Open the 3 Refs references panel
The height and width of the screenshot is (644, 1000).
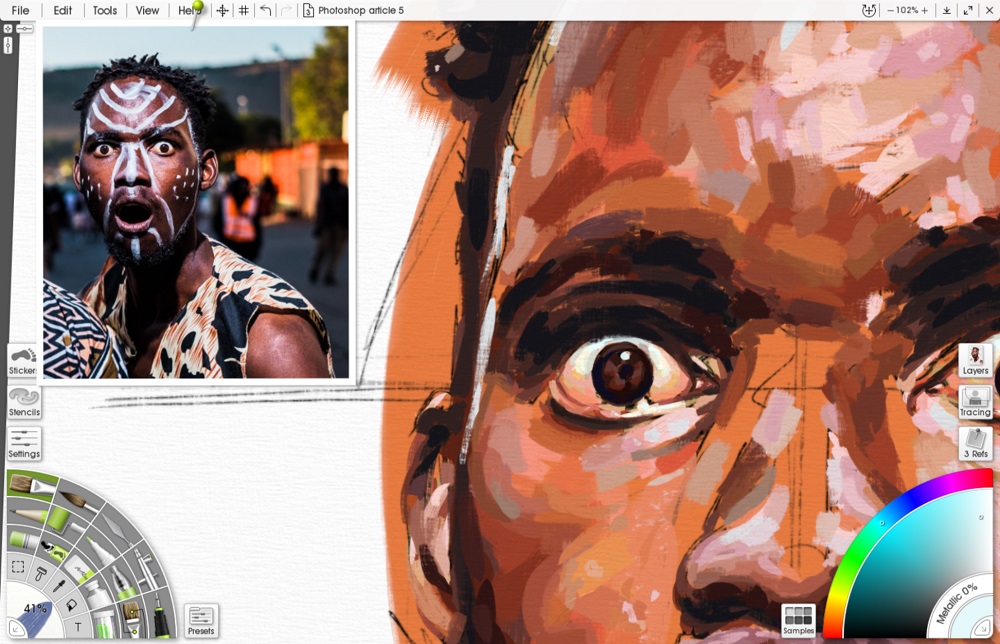975,444
